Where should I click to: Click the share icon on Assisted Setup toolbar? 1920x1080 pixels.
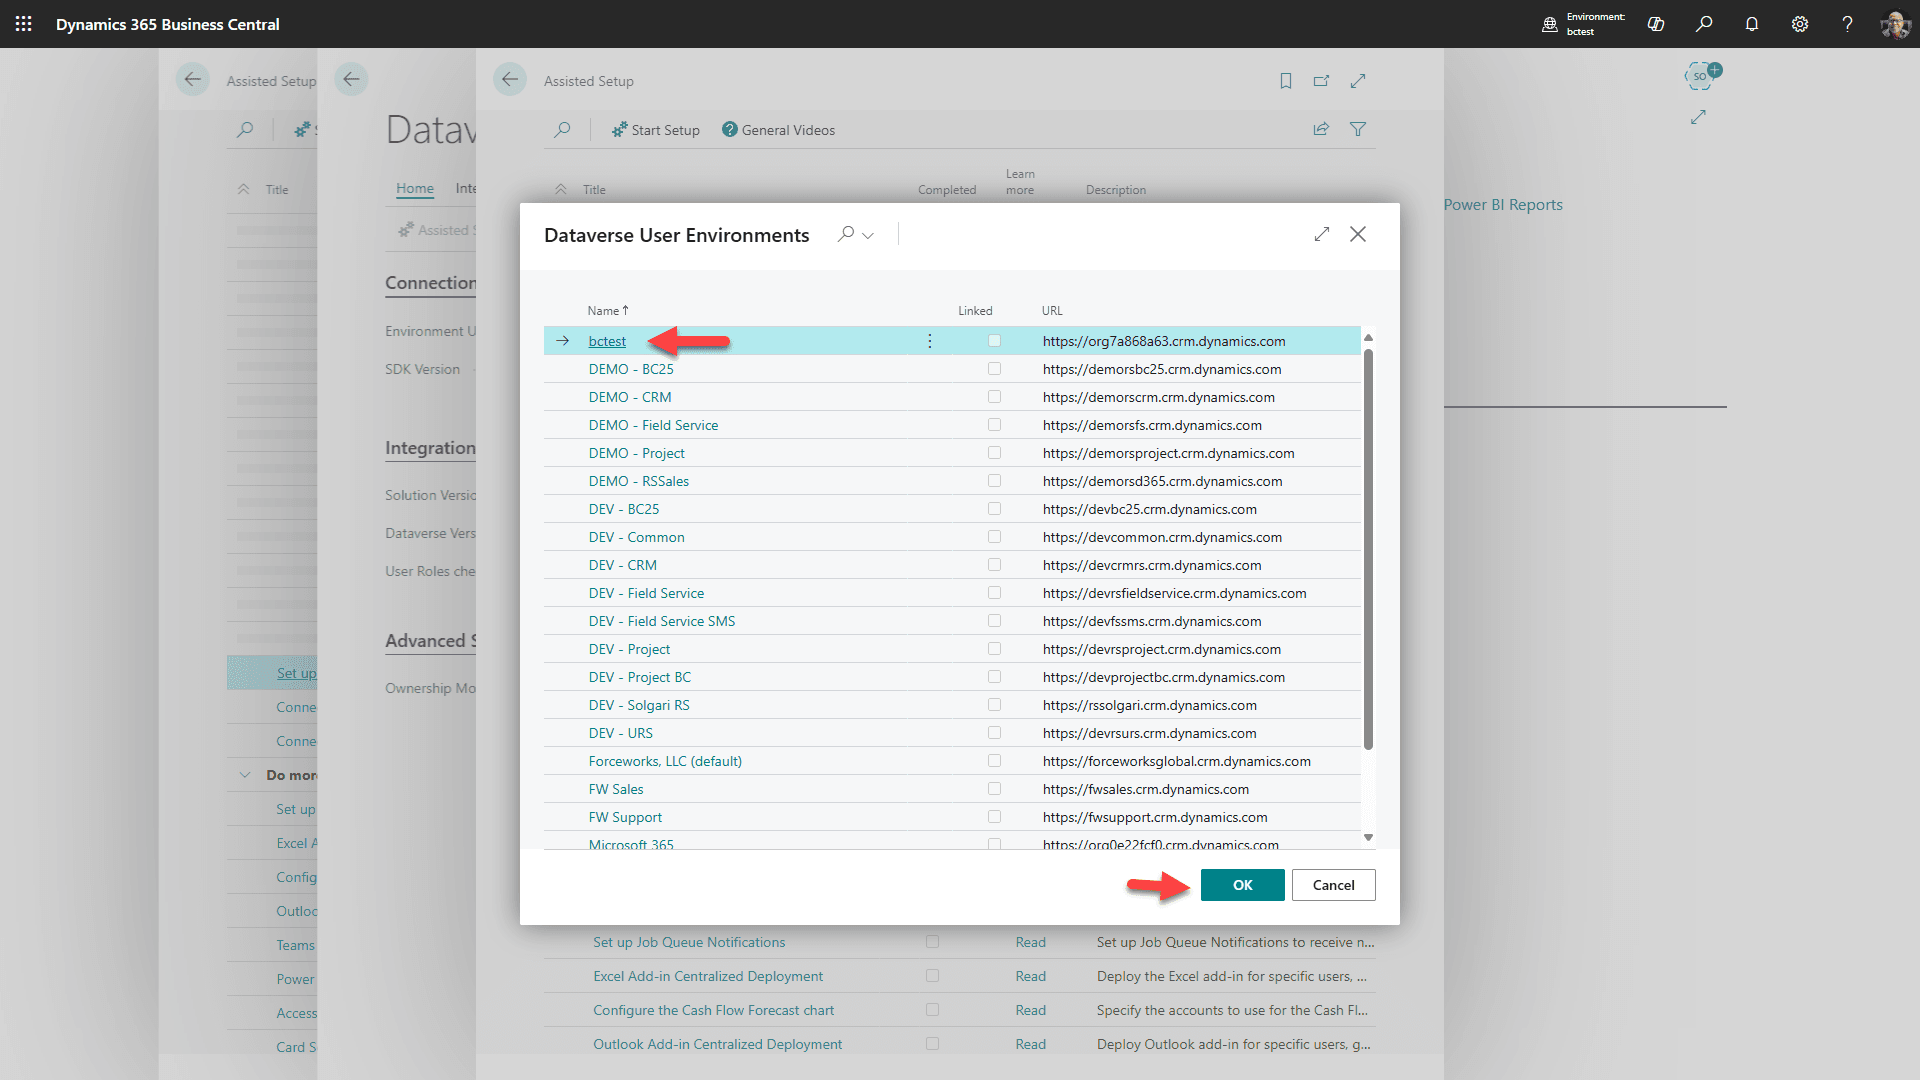1321,129
